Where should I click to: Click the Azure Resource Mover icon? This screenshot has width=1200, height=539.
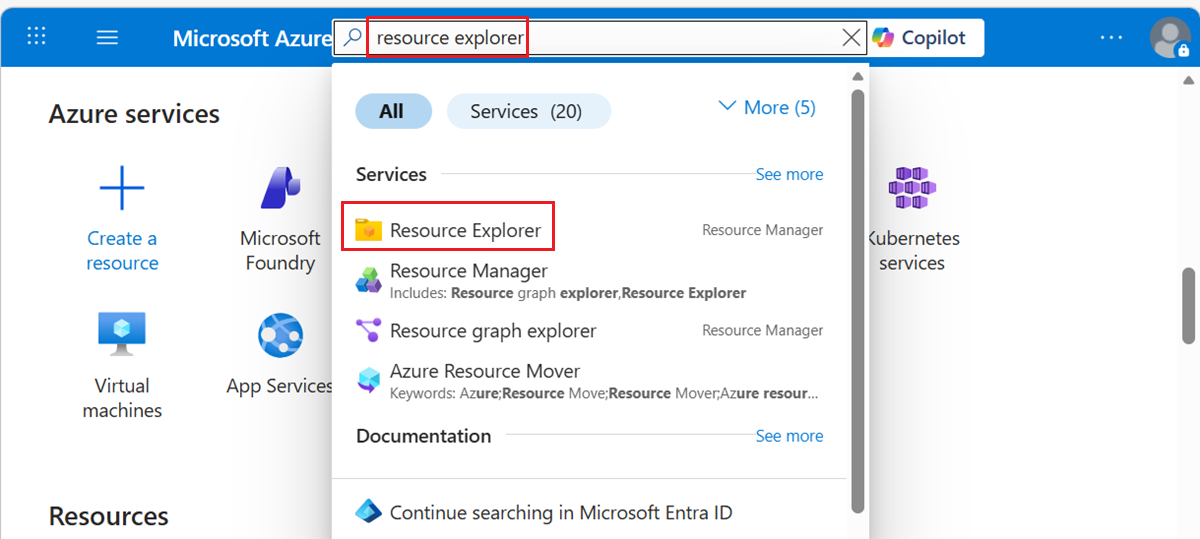[368, 381]
